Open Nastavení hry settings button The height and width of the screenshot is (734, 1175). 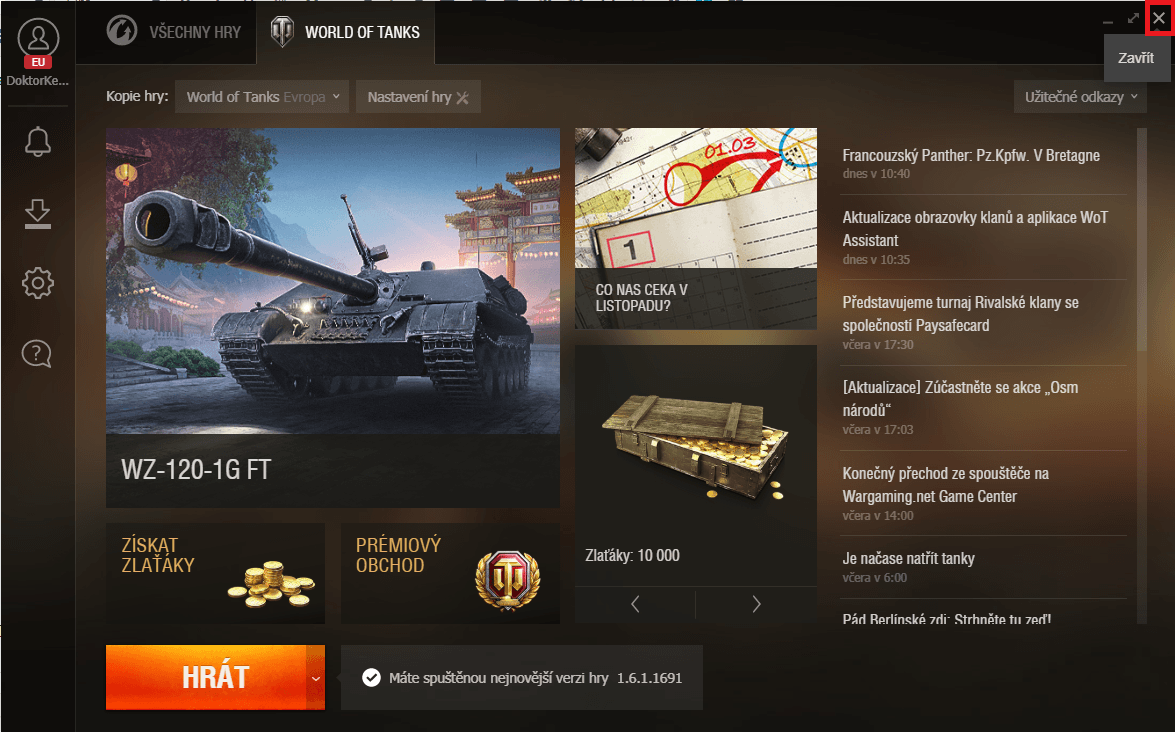pos(418,97)
